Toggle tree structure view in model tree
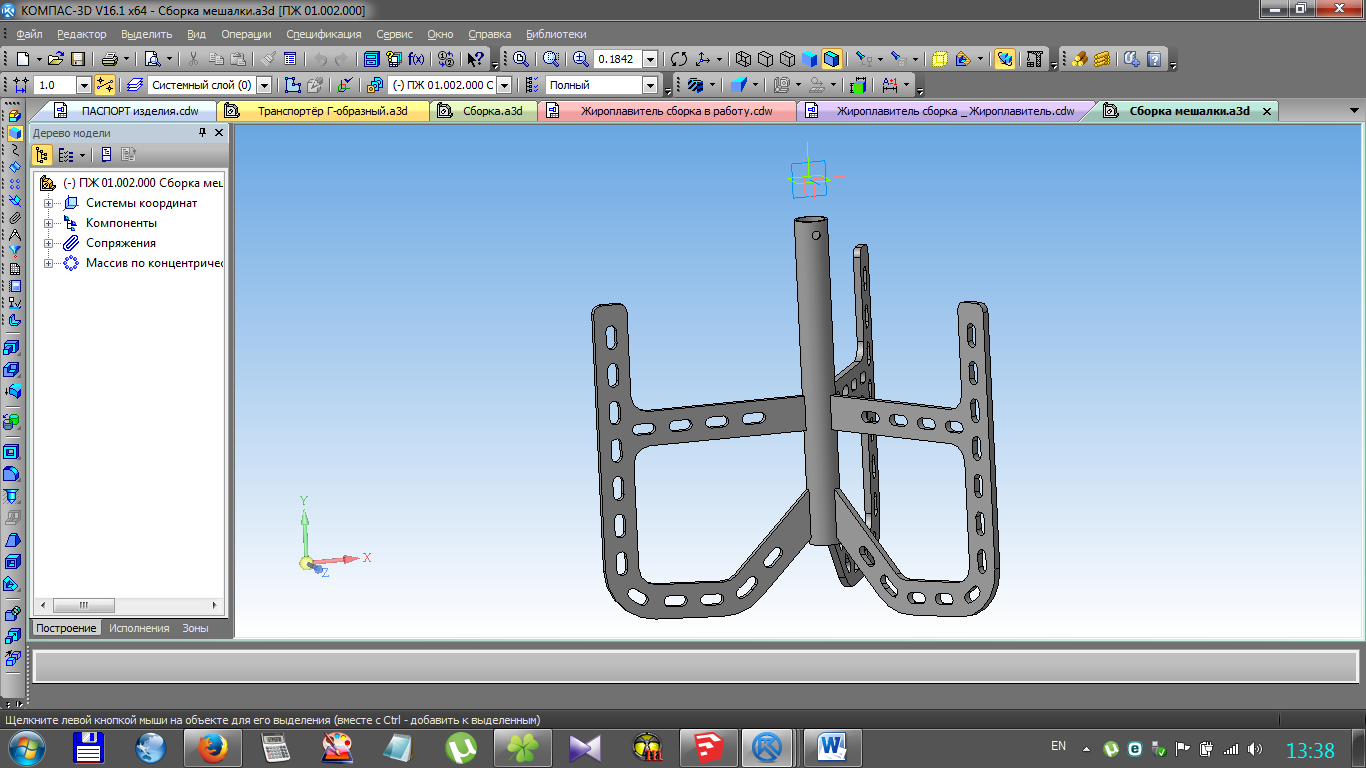The height and width of the screenshot is (768, 1366). (42, 155)
